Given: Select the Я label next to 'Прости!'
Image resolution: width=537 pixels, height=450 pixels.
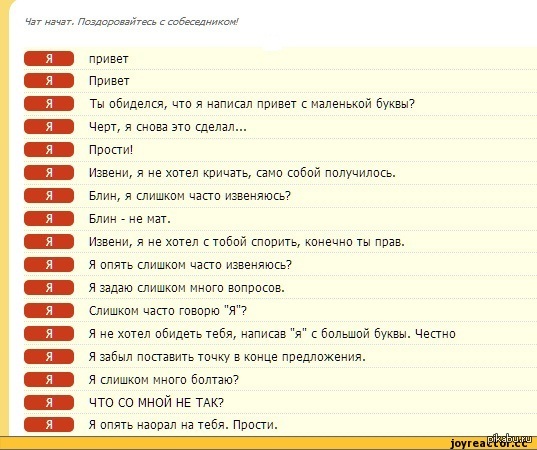Looking at the screenshot, I should [x=49, y=150].
